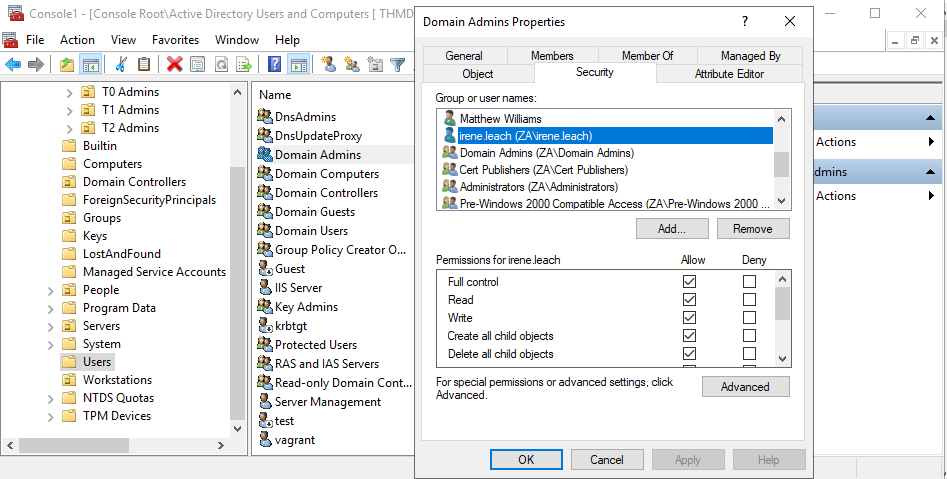This screenshot has height=479, width=947.
Task: Expand the People tree node
Action: click(51, 291)
